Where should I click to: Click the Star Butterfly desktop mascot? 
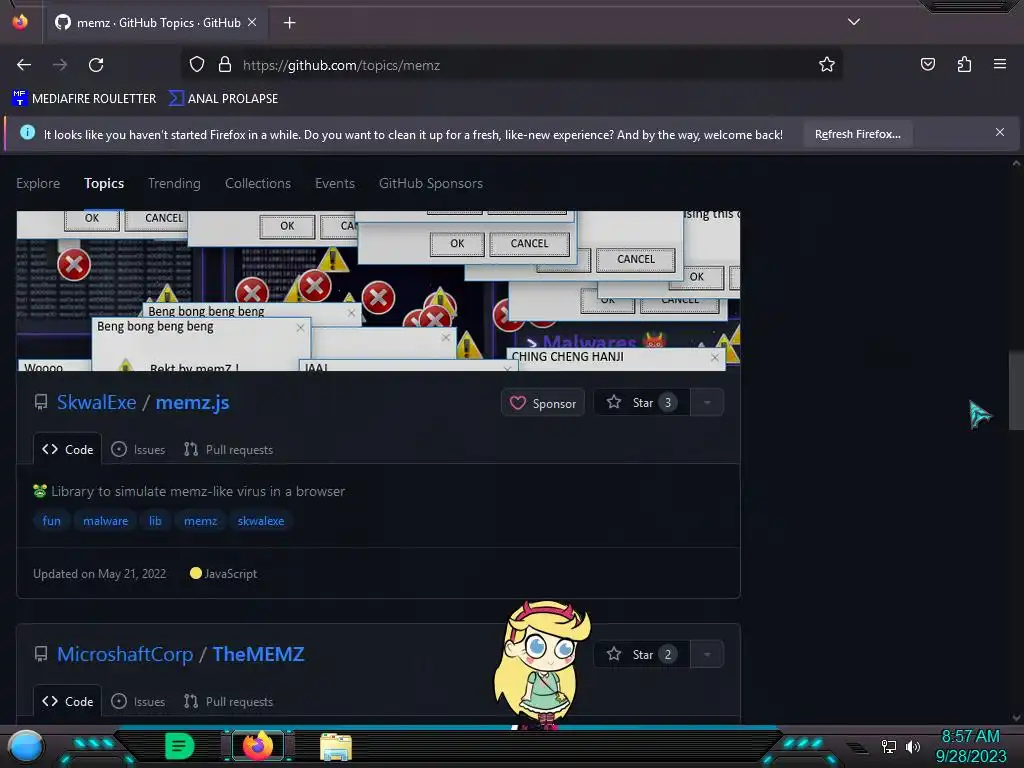coord(542,663)
